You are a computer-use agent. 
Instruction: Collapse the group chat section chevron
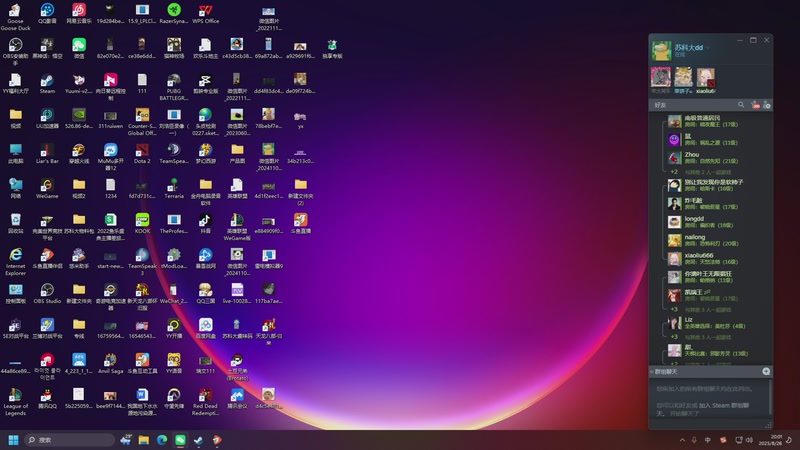[652, 372]
